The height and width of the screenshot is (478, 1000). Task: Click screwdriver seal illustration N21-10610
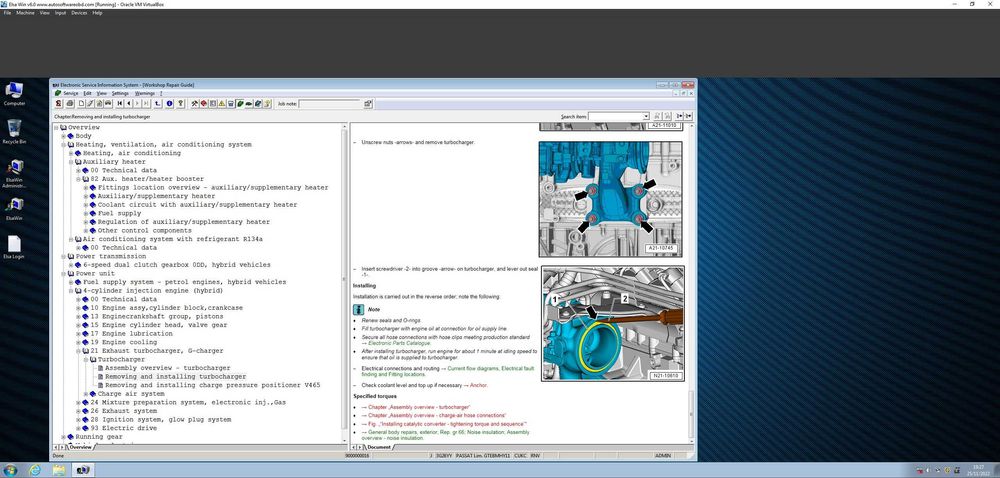tap(612, 324)
